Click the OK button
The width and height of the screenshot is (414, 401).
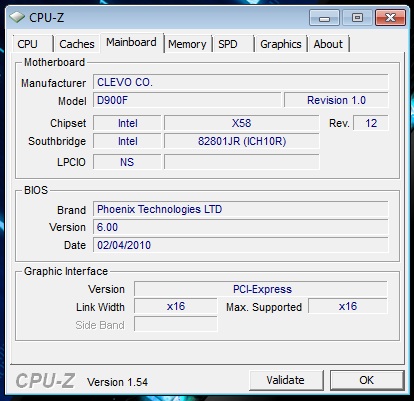pyautogui.click(x=367, y=380)
